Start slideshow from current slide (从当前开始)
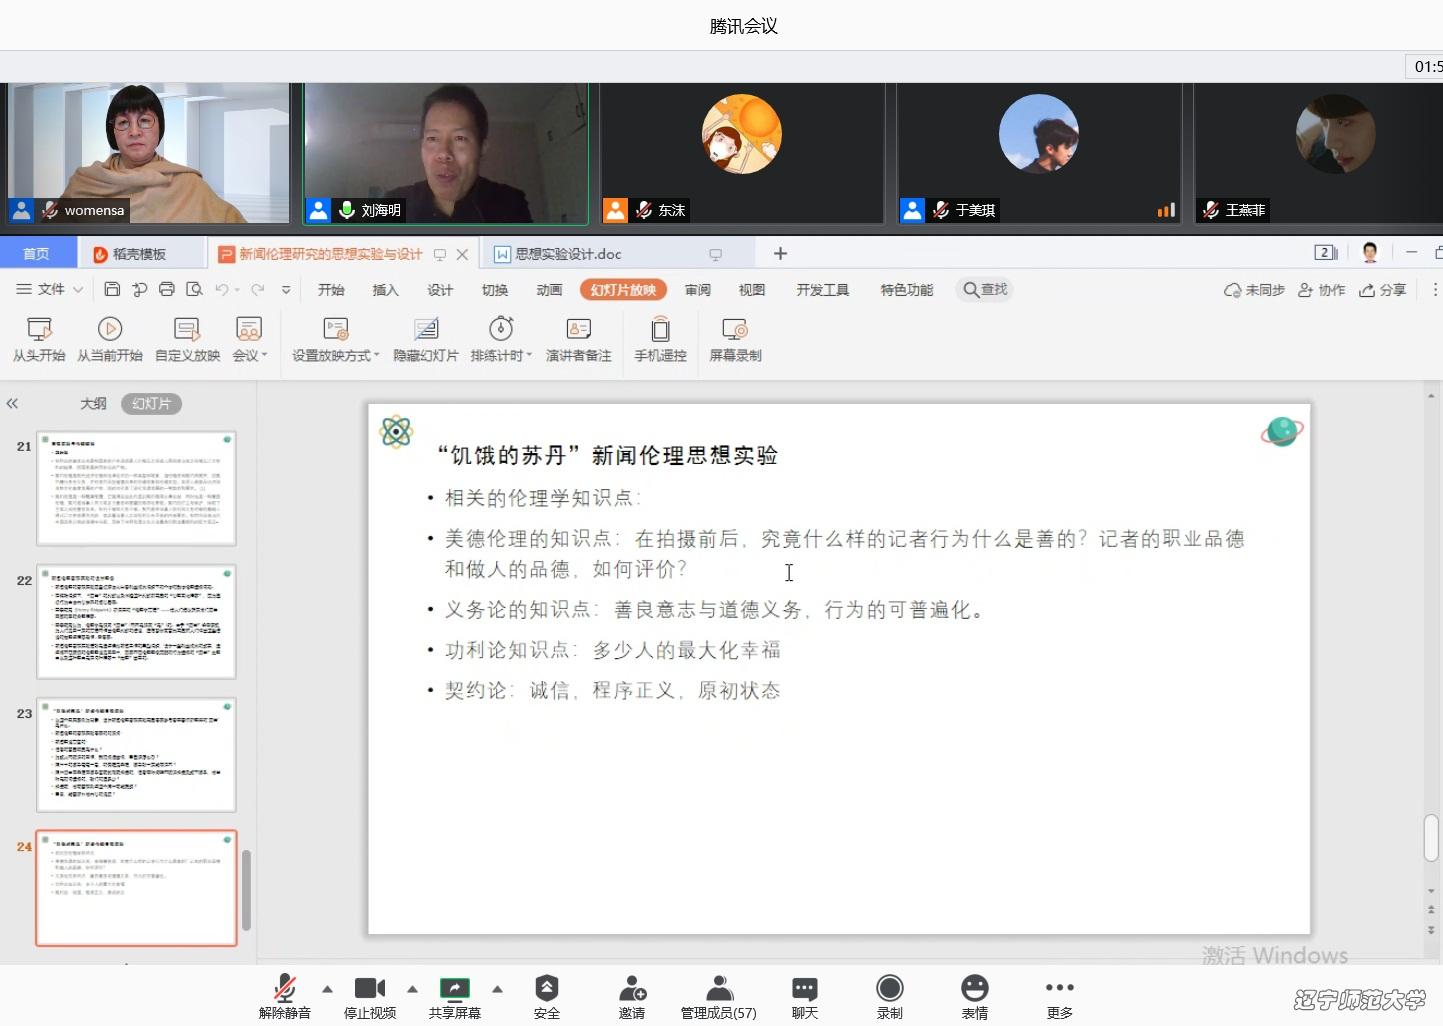This screenshot has height=1026, width=1443. [110, 330]
